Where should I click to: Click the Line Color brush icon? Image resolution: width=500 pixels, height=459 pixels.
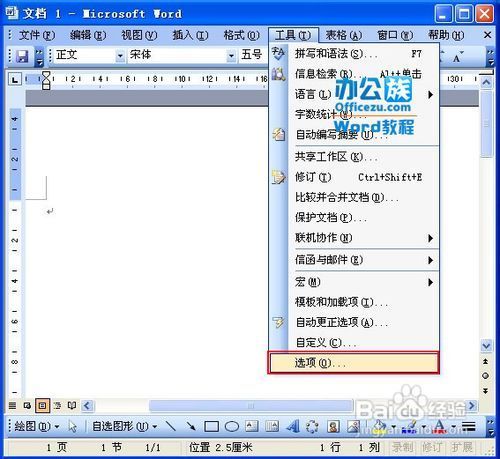[410, 426]
